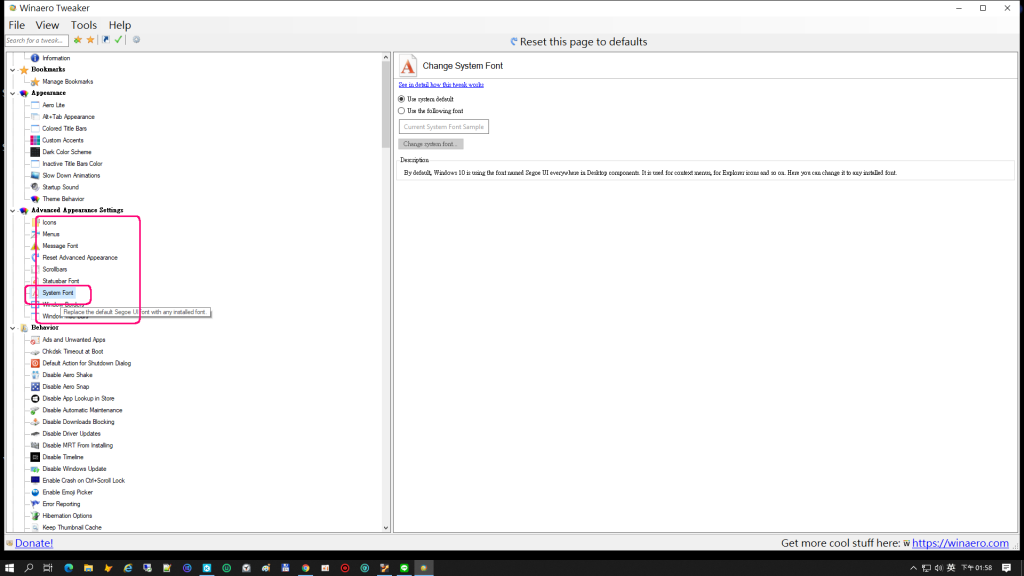Collapse Advanced Appearance Settings group
1024x576 pixels.
pos(12,211)
